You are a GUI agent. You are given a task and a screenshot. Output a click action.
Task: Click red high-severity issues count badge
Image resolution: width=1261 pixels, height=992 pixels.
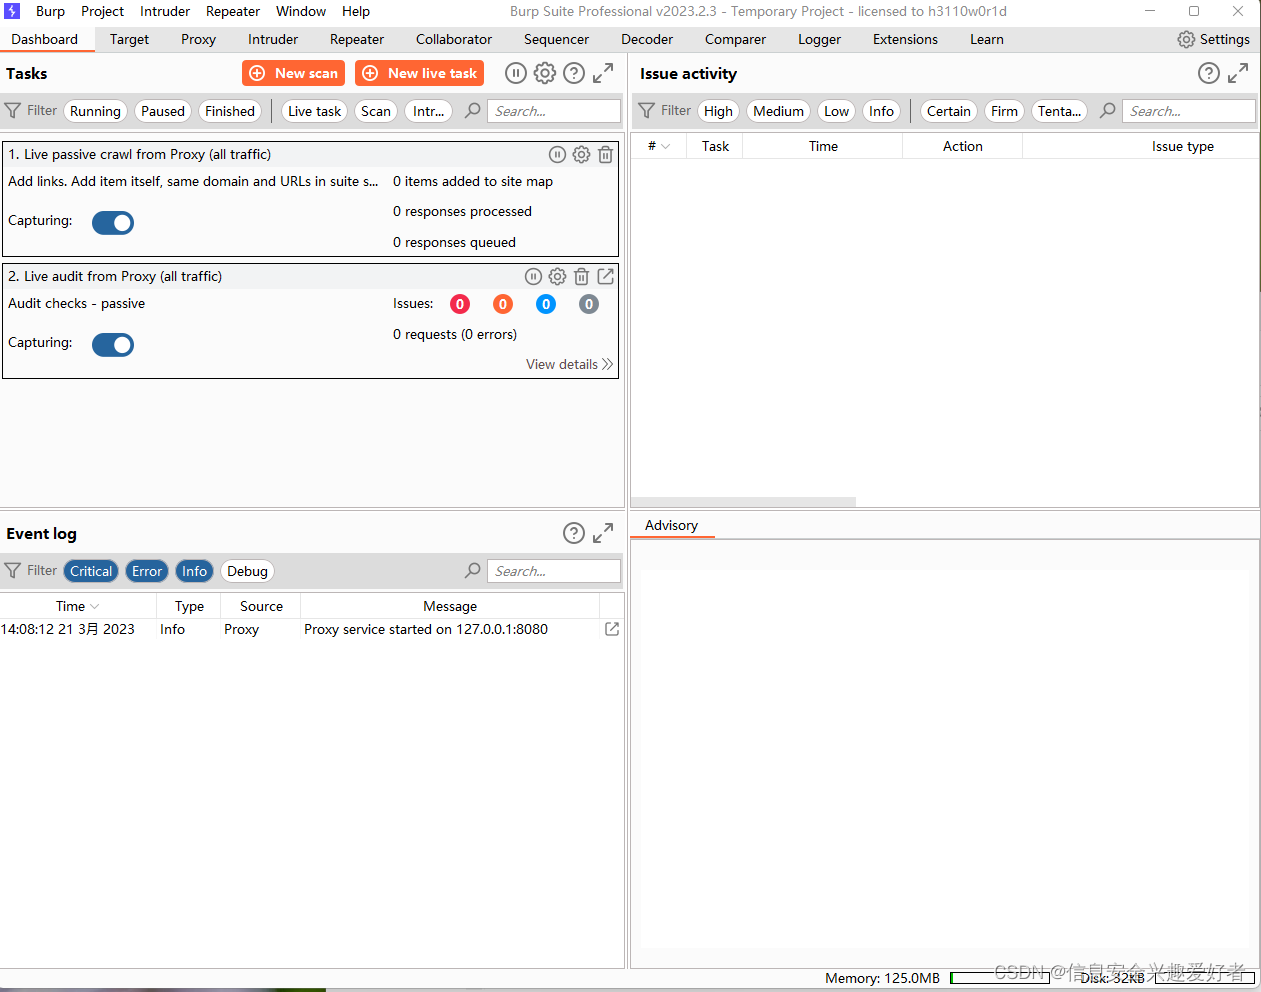coord(460,304)
